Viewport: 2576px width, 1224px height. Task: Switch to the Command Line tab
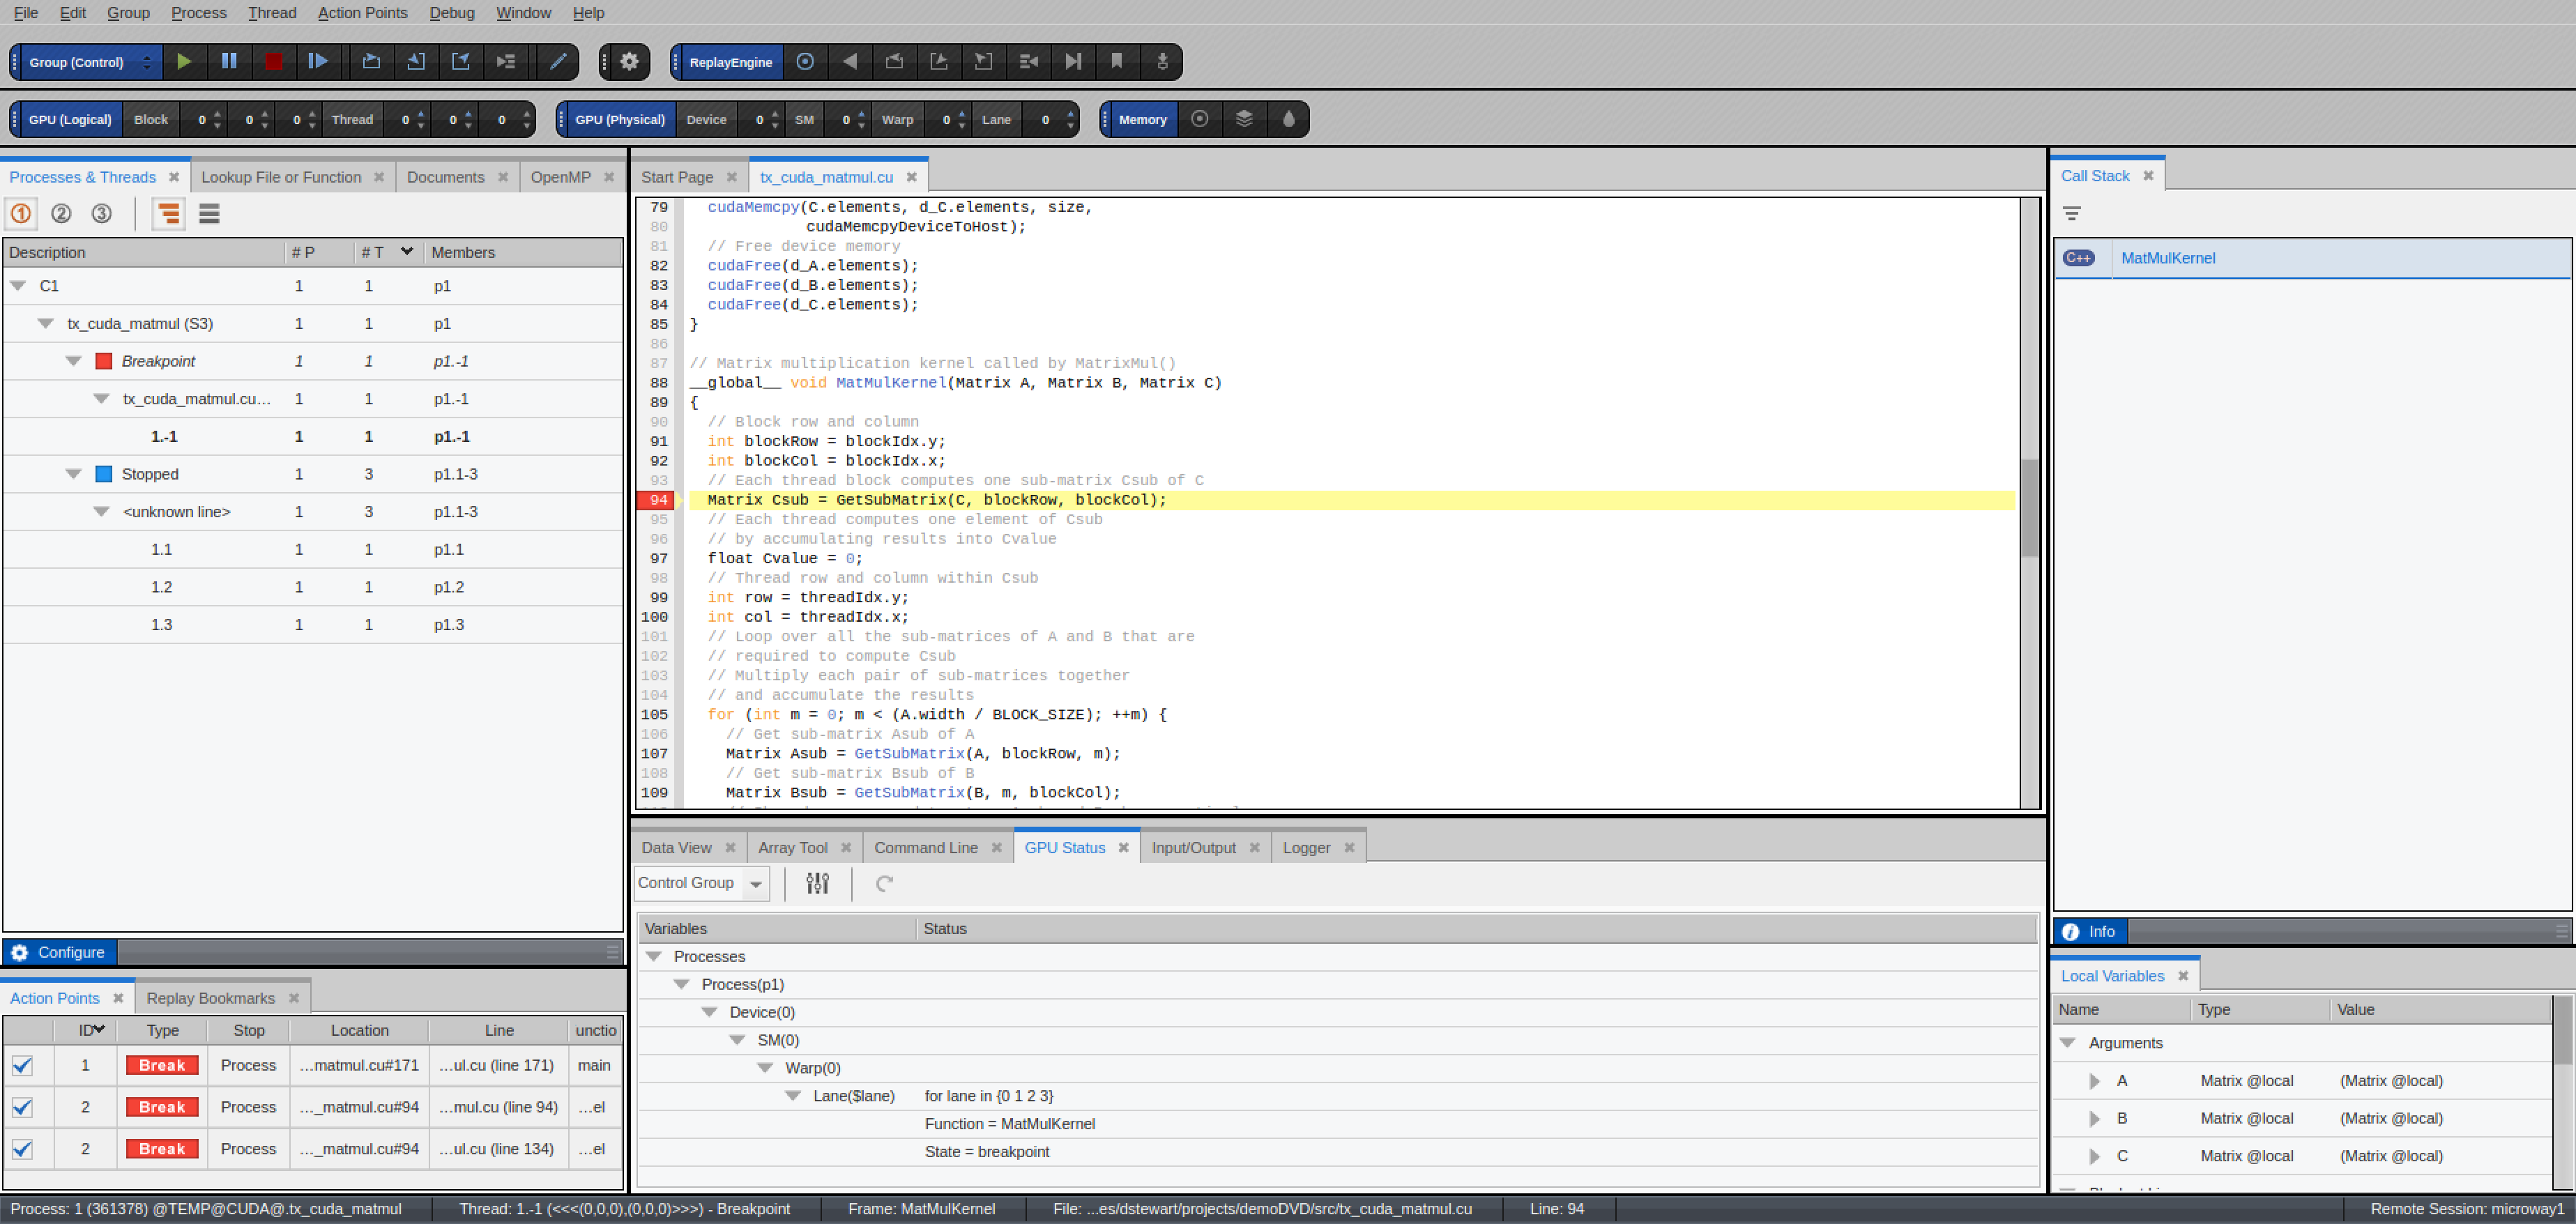pos(926,848)
